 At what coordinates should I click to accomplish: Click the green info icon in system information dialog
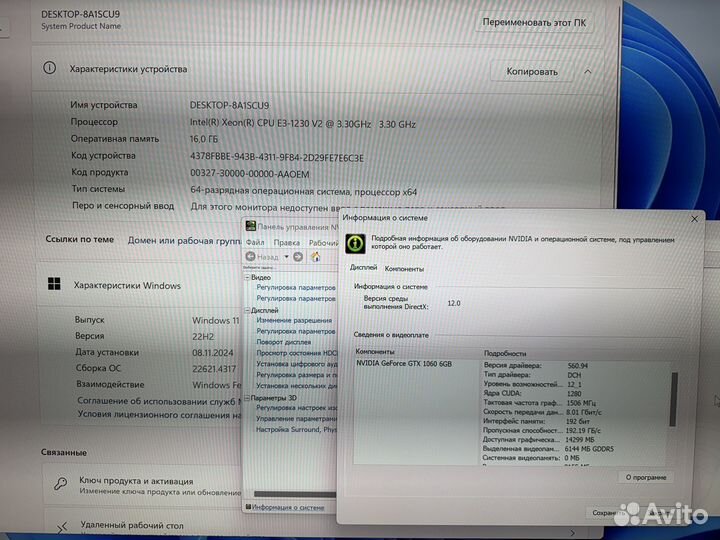(x=355, y=244)
